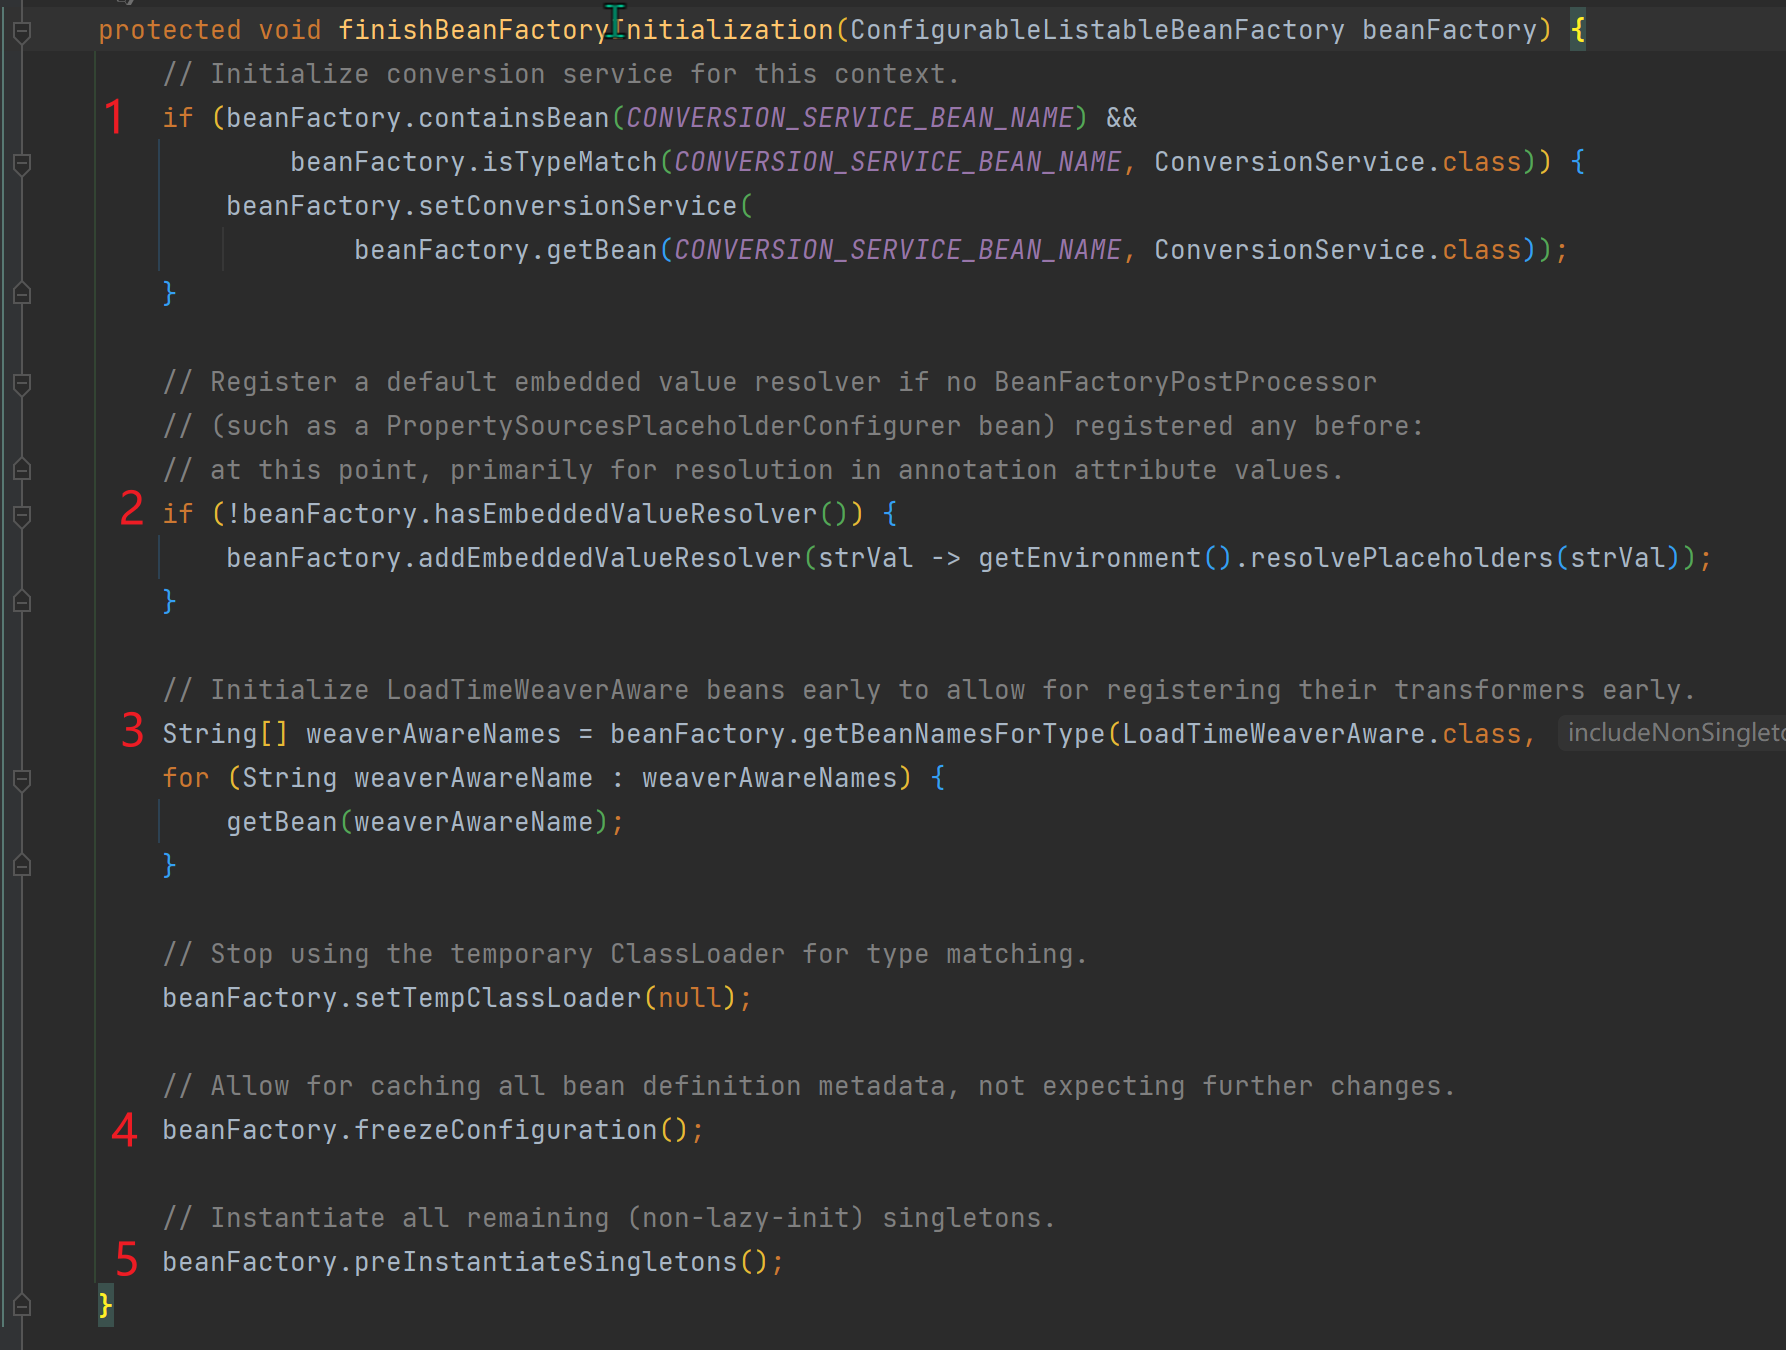Click the containsBean method call
Viewport: 1786px width, 1350px height.
[513, 118]
